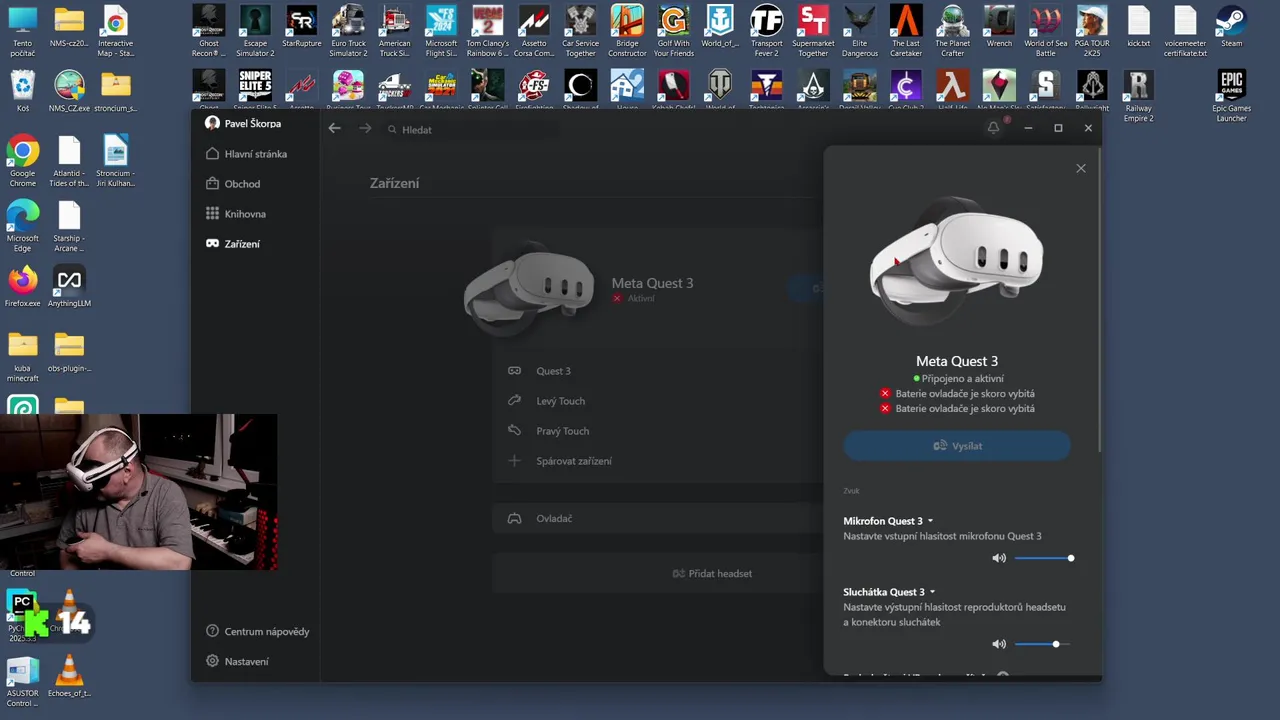Open Epic Games Launcher shortcut

[1231, 96]
